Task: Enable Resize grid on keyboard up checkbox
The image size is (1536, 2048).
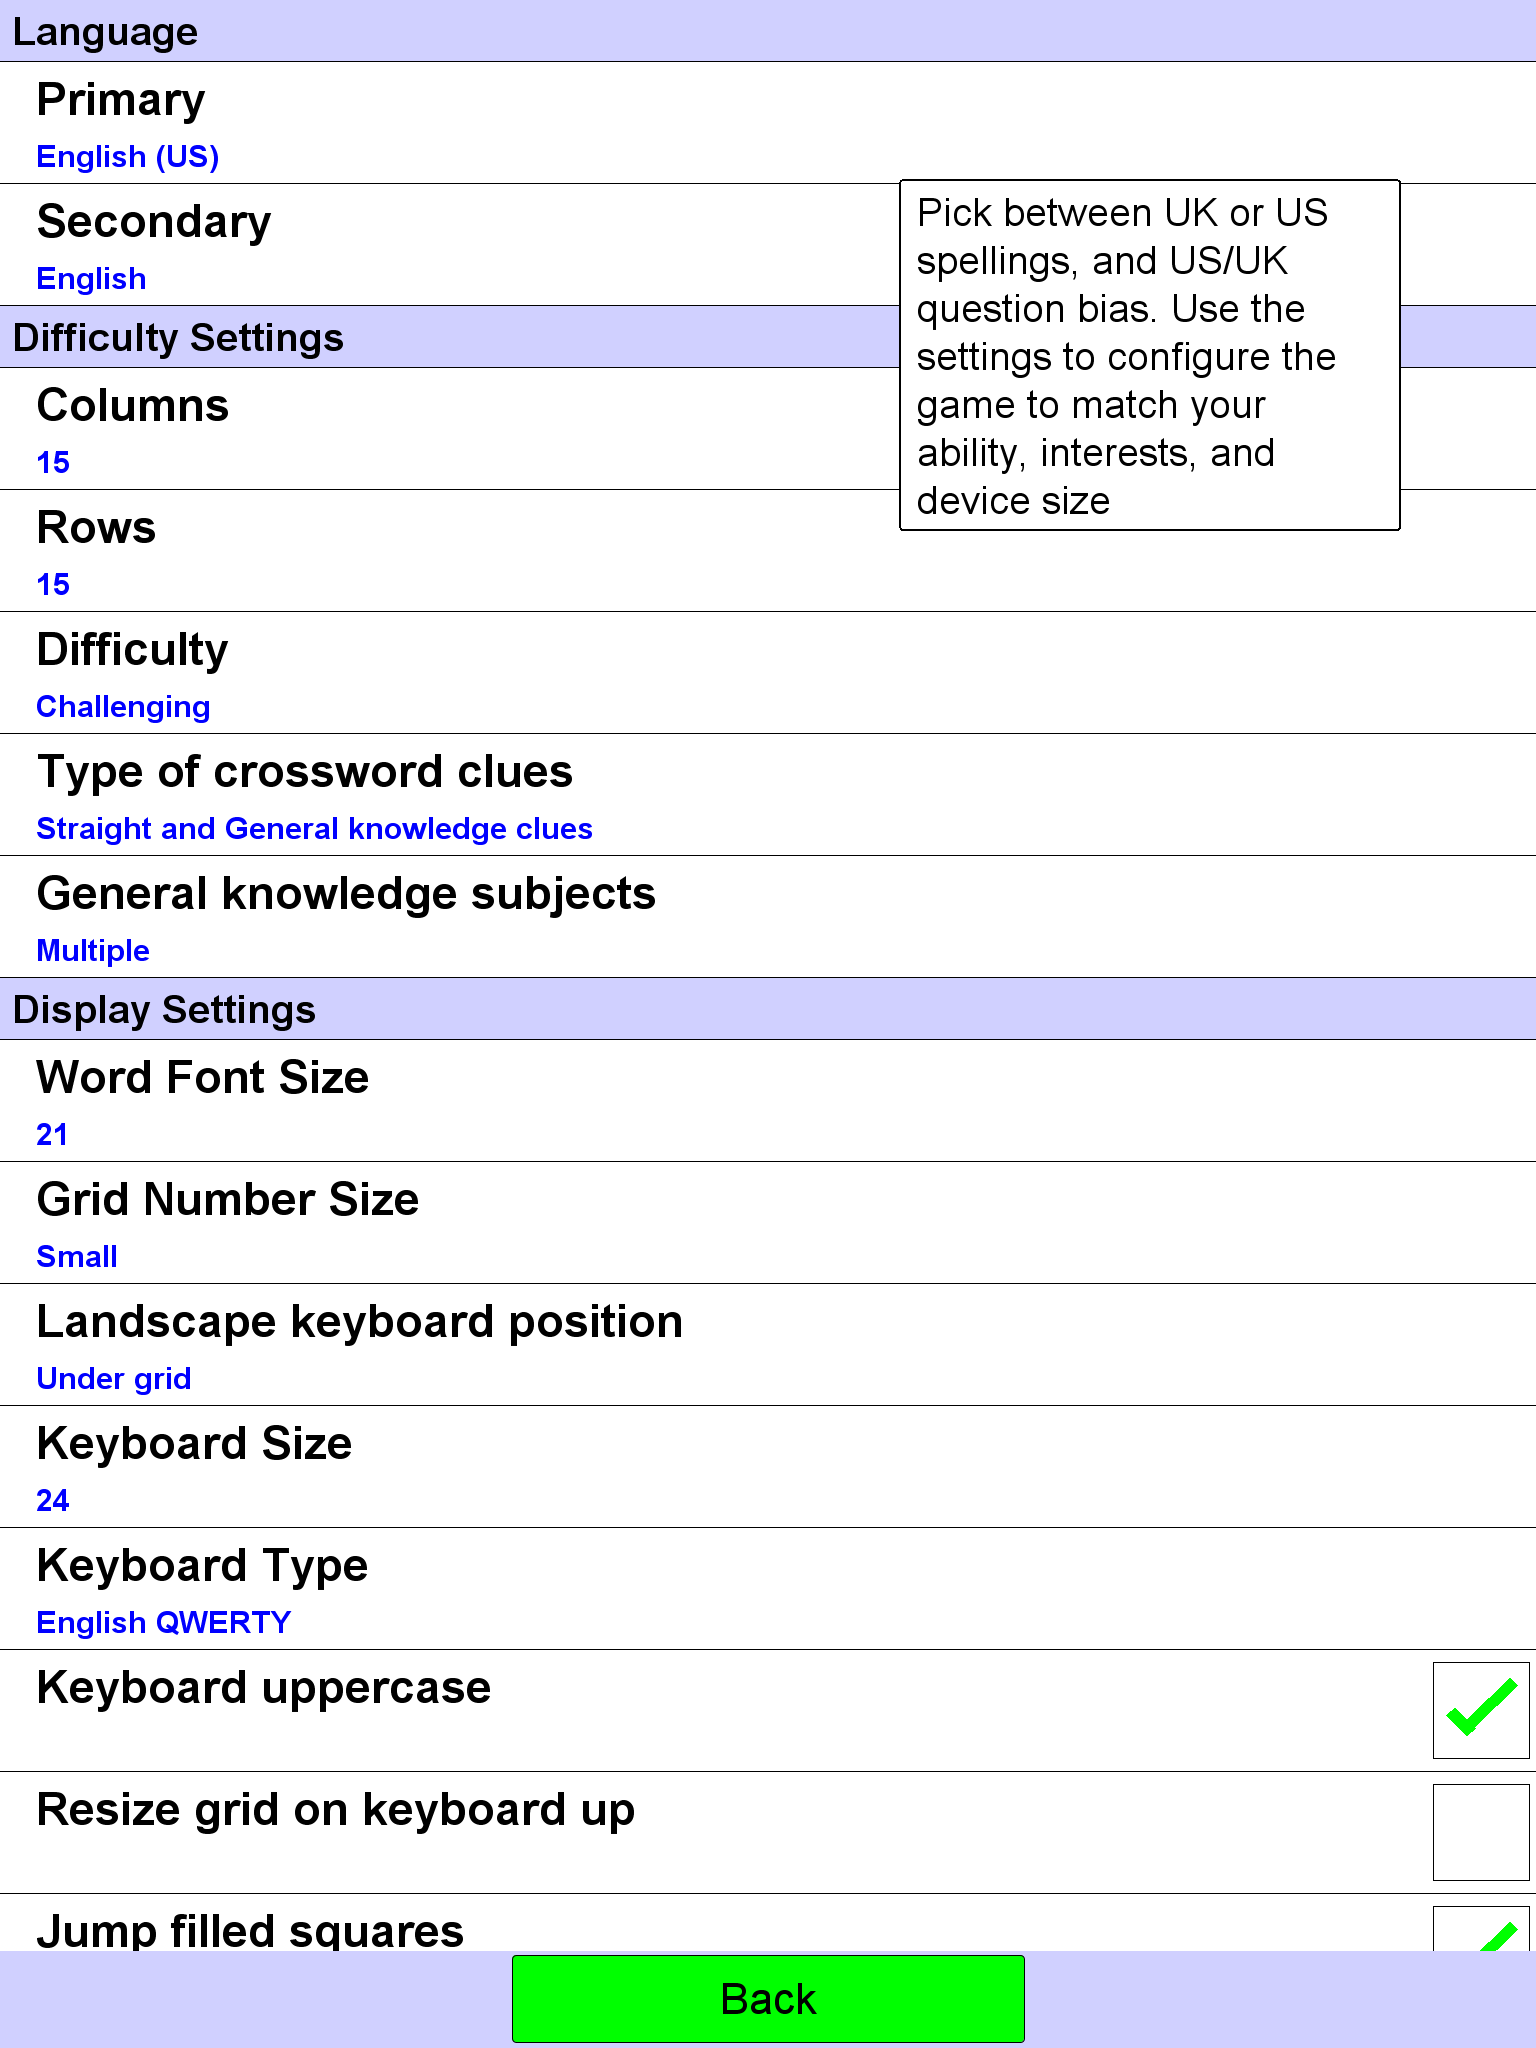Action: 1480,1832
